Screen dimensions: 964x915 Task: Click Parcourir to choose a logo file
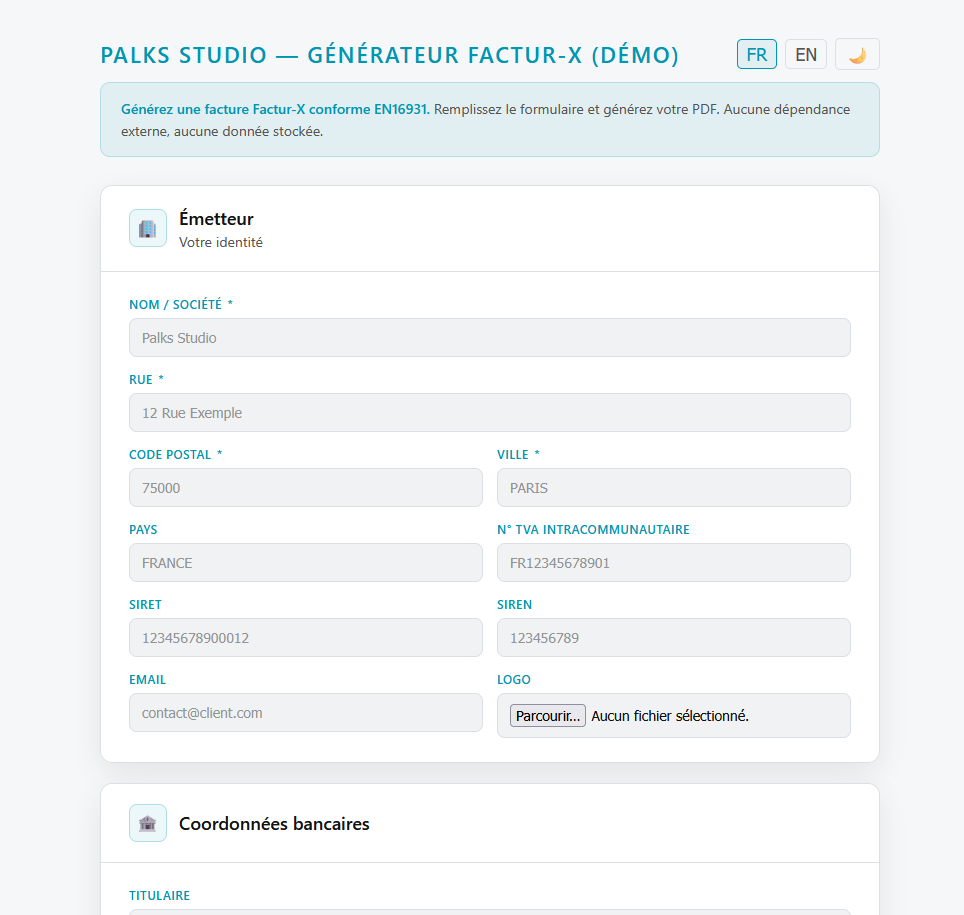coord(547,715)
